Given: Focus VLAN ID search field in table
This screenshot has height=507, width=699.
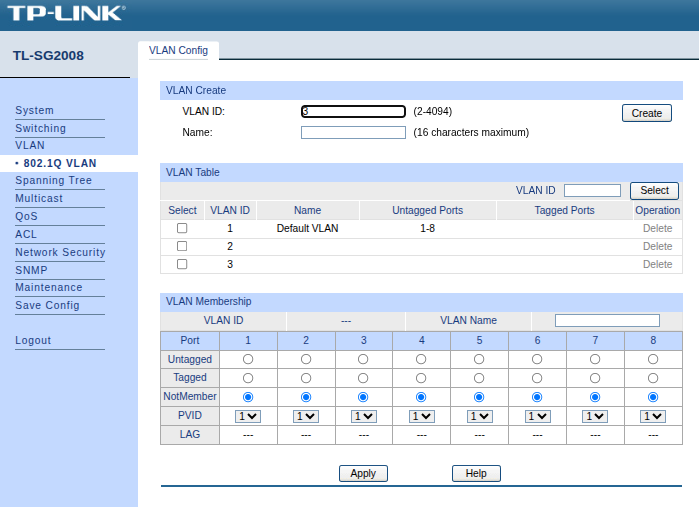Looking at the screenshot, I should (x=592, y=190).
